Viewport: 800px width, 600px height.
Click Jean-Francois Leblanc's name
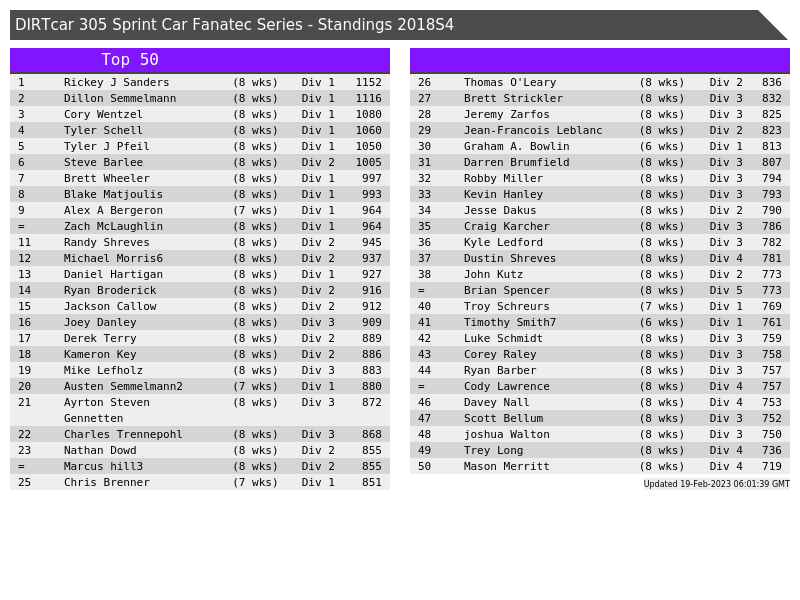(x=533, y=131)
